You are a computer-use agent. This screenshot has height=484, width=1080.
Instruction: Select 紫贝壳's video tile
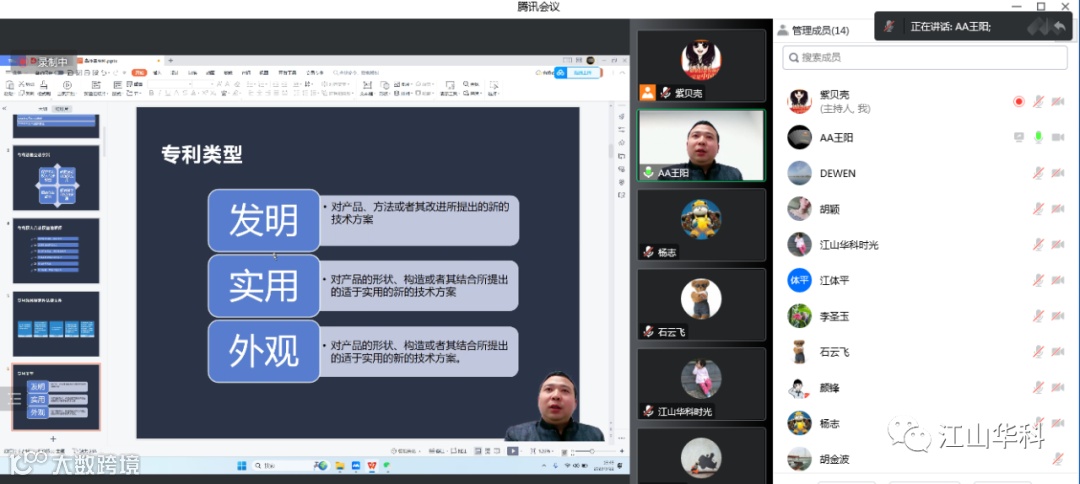[701, 66]
